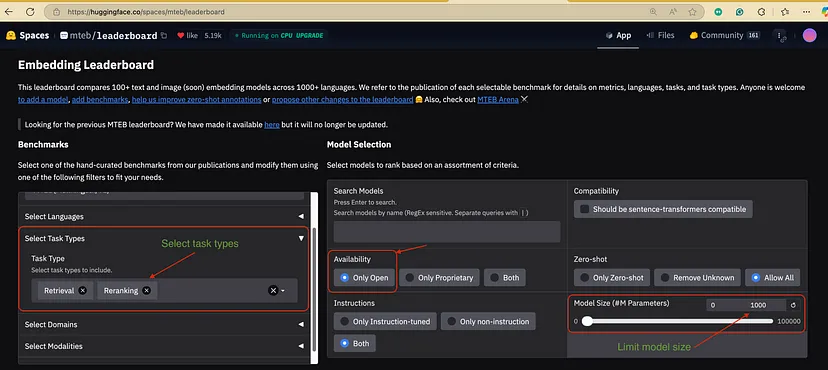The height and width of the screenshot is (370, 828).
Task: Click the mteb owner name link
Action: 80,36
